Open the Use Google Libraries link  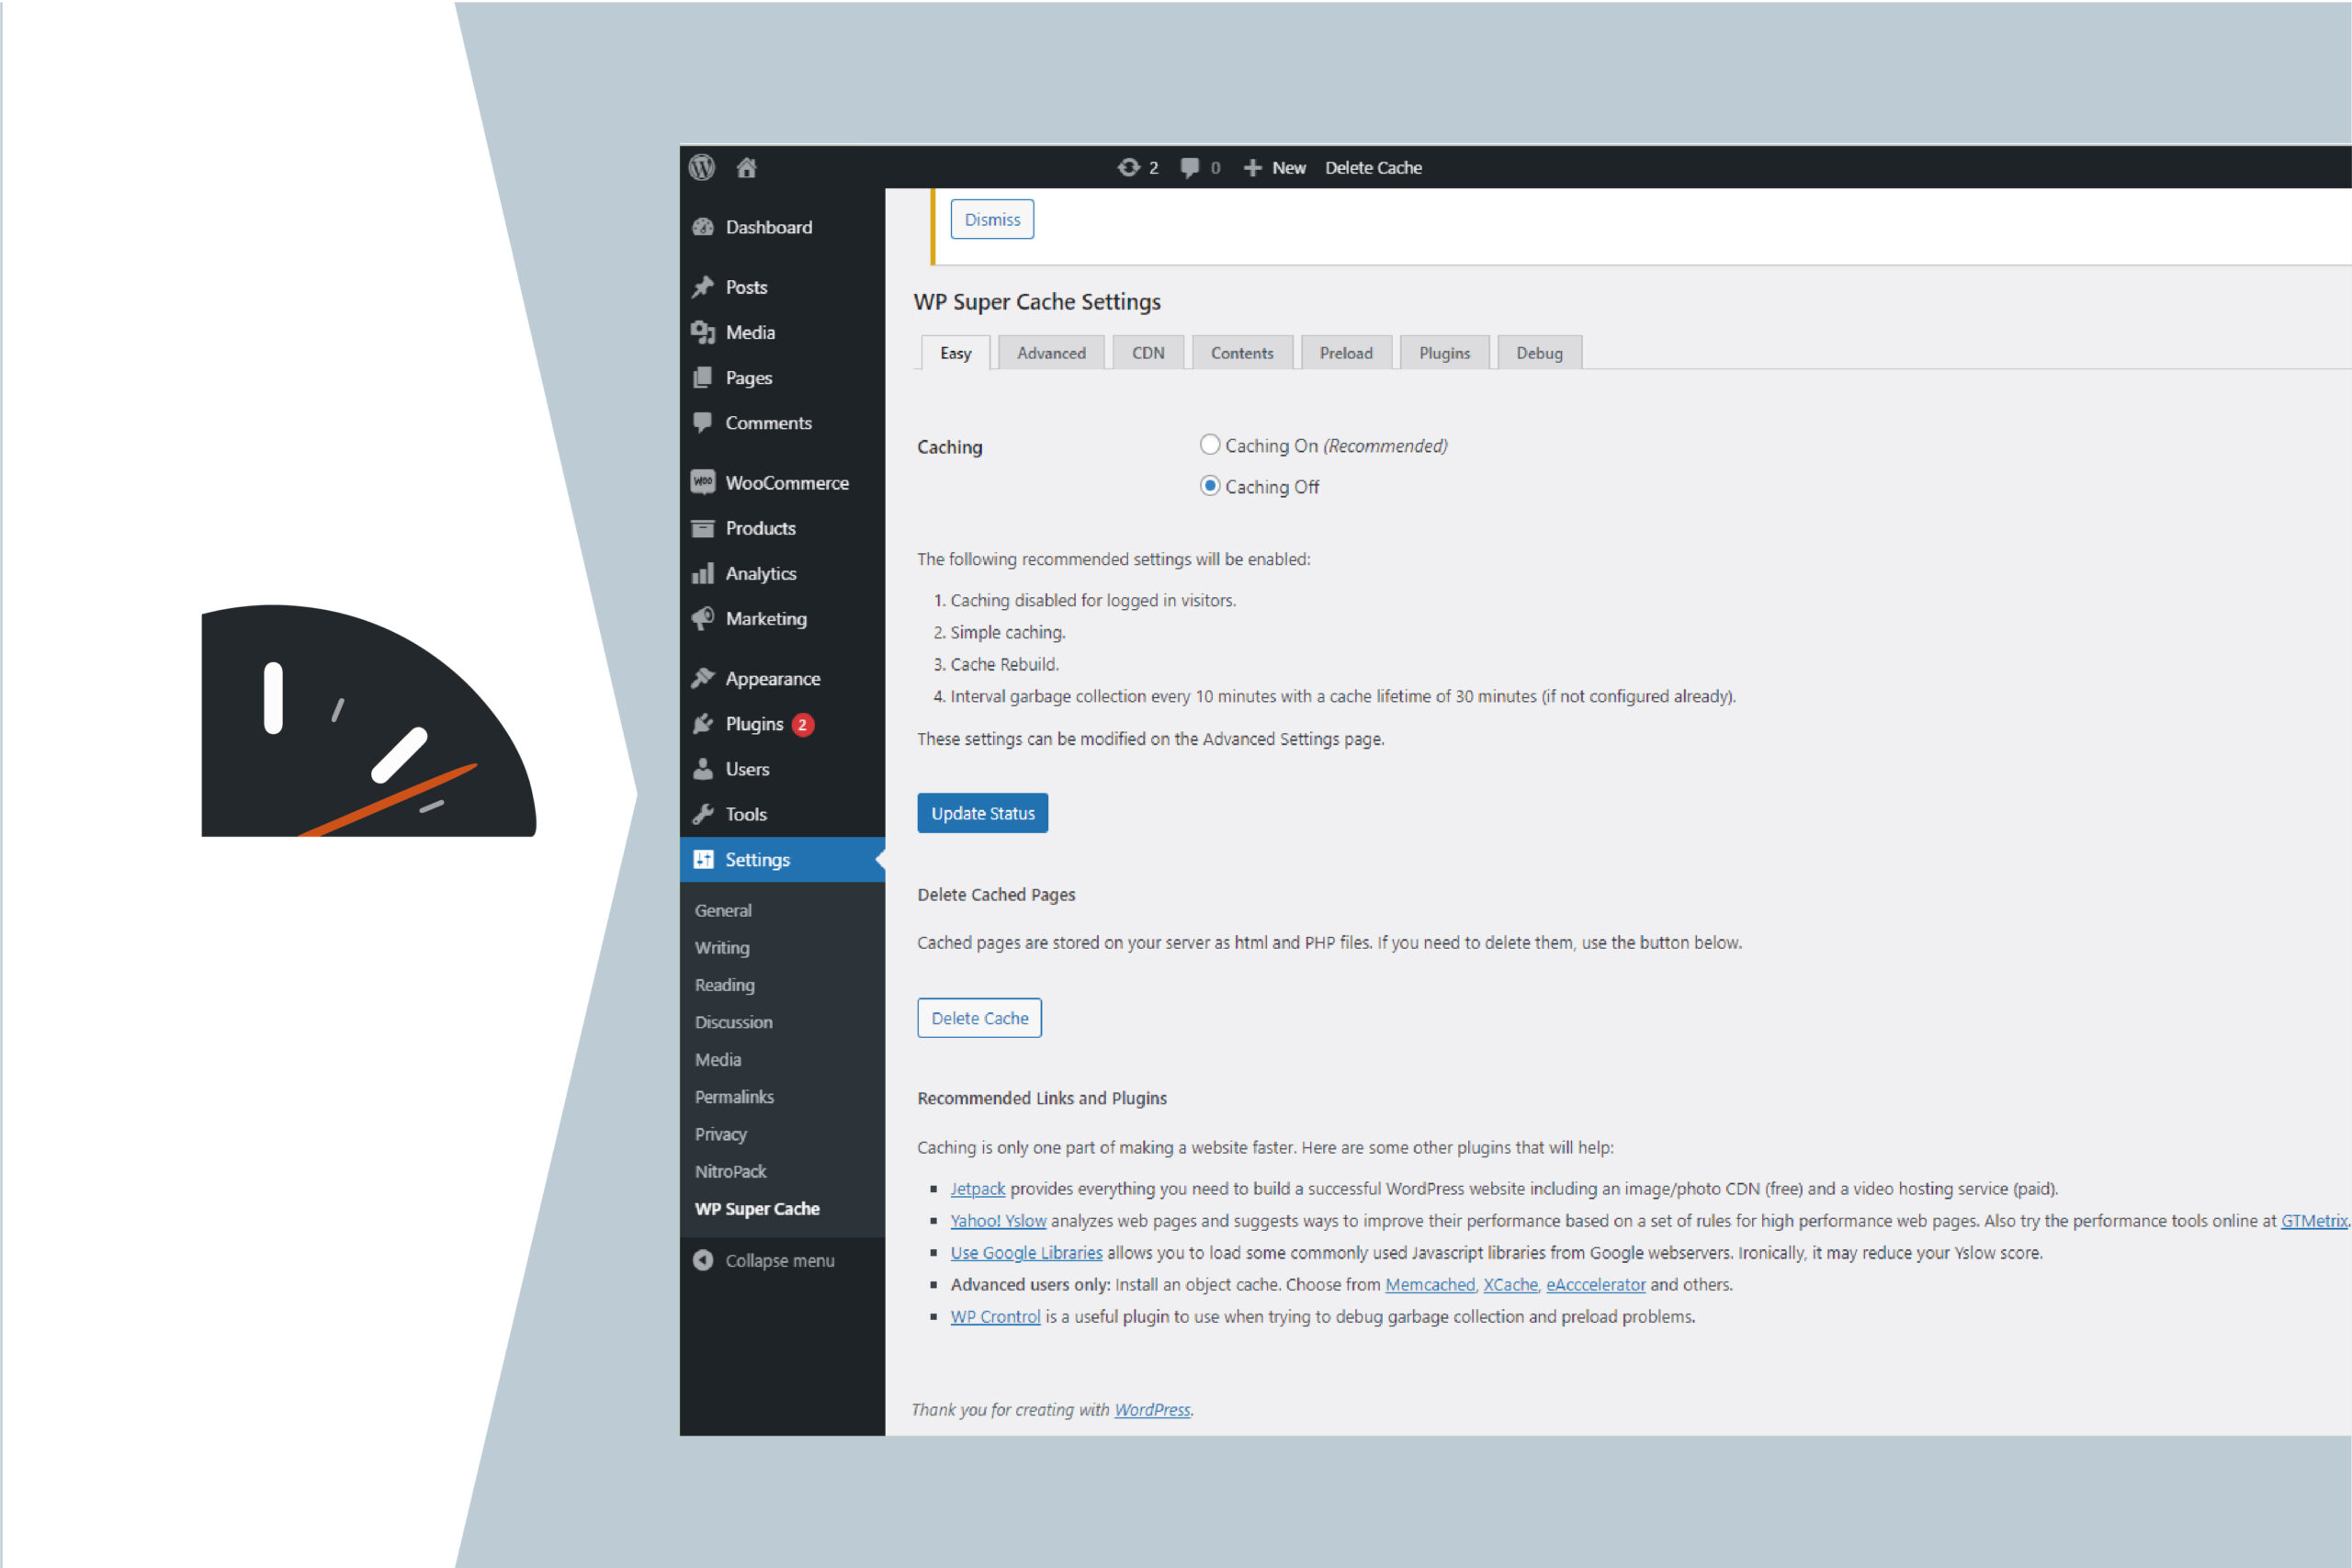(1026, 1252)
